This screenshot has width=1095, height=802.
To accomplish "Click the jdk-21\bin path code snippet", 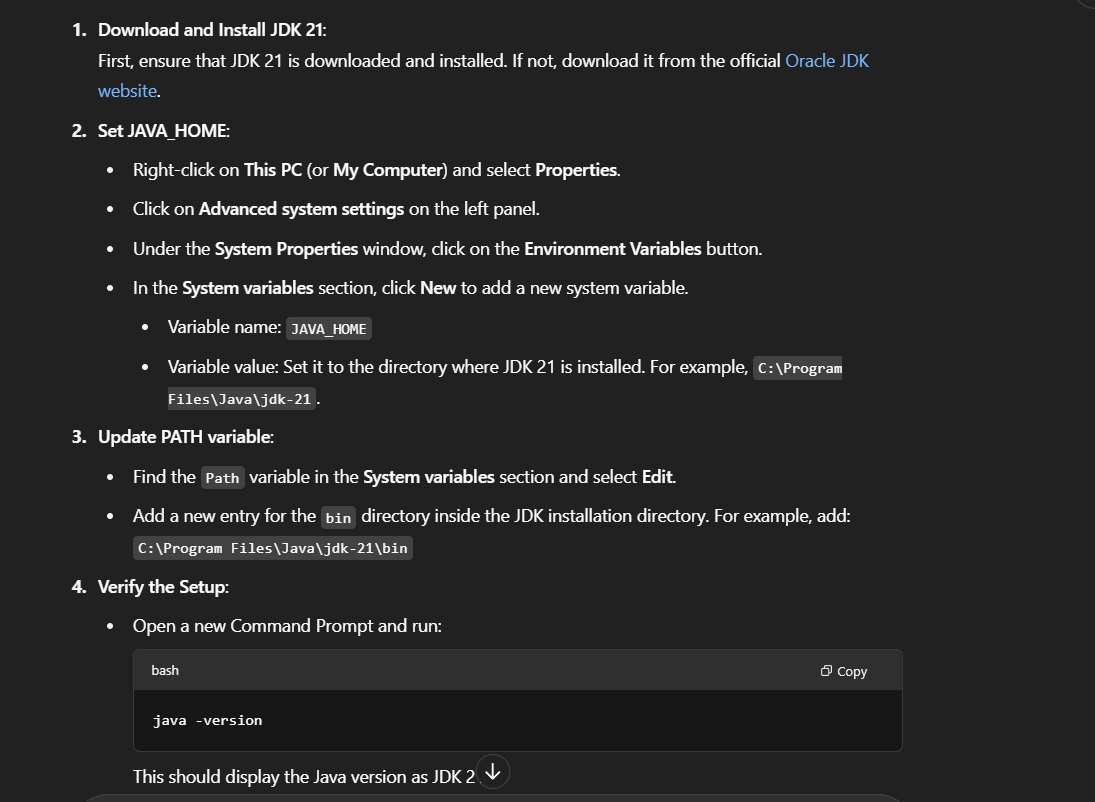I will coord(272,548).
